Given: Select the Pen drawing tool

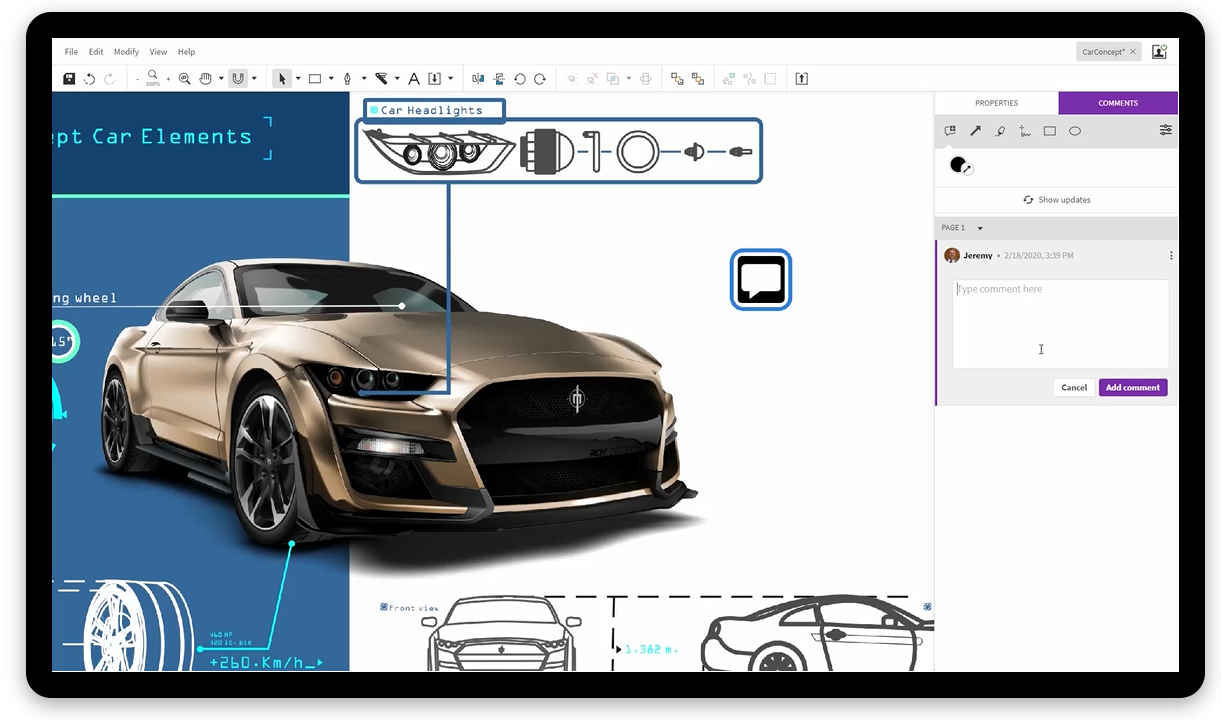Looking at the screenshot, I should pos(347,78).
